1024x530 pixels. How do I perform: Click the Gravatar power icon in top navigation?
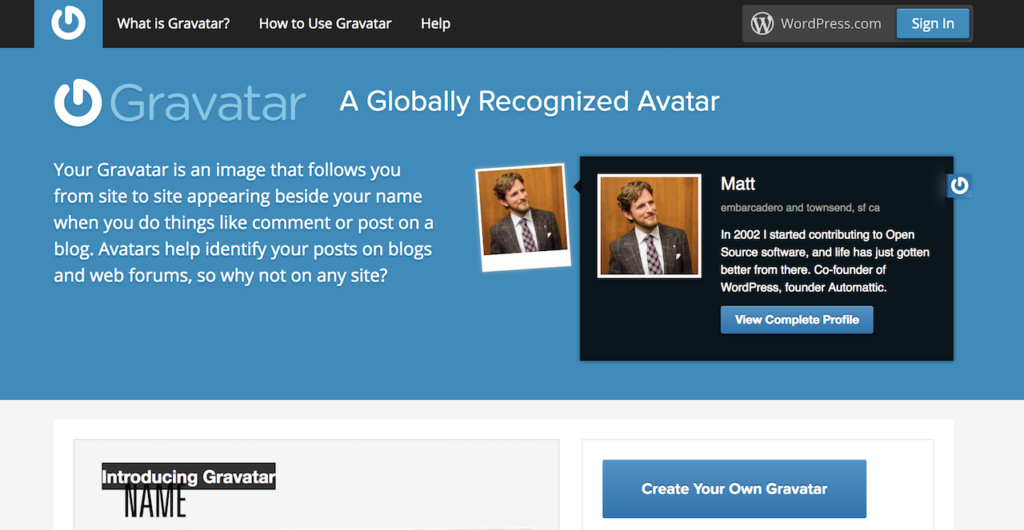click(68, 23)
